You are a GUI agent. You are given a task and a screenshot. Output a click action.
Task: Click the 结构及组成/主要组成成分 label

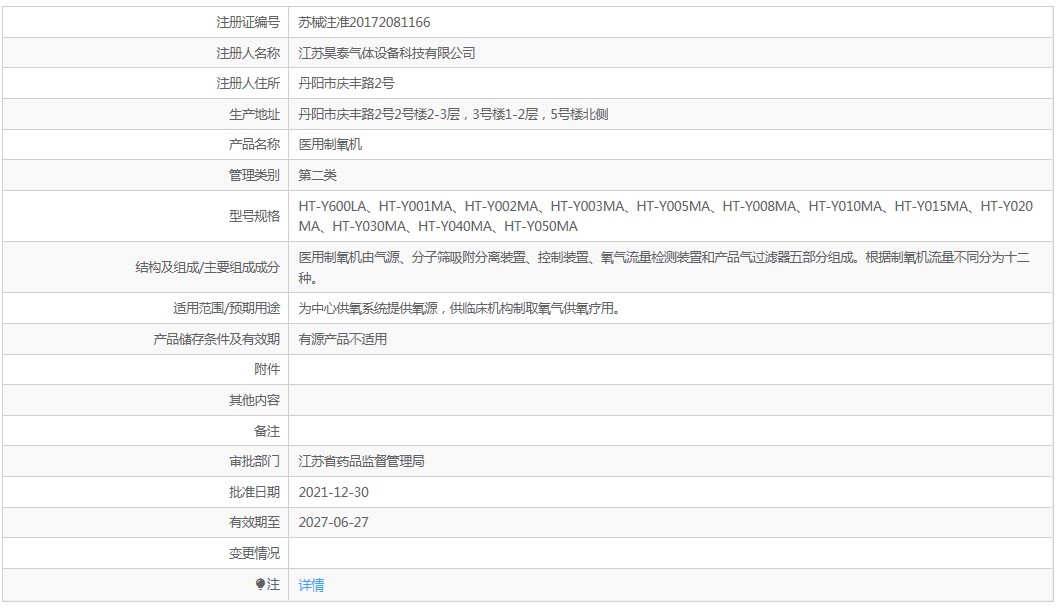pyautogui.click(x=208, y=267)
